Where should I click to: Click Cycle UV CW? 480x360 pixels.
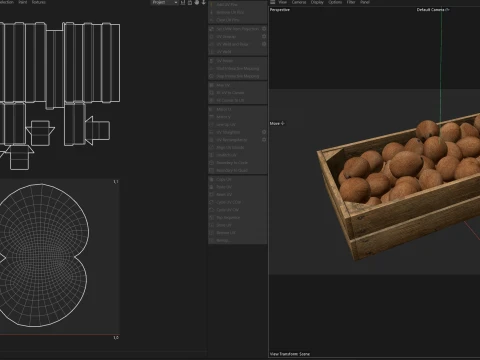(237, 210)
